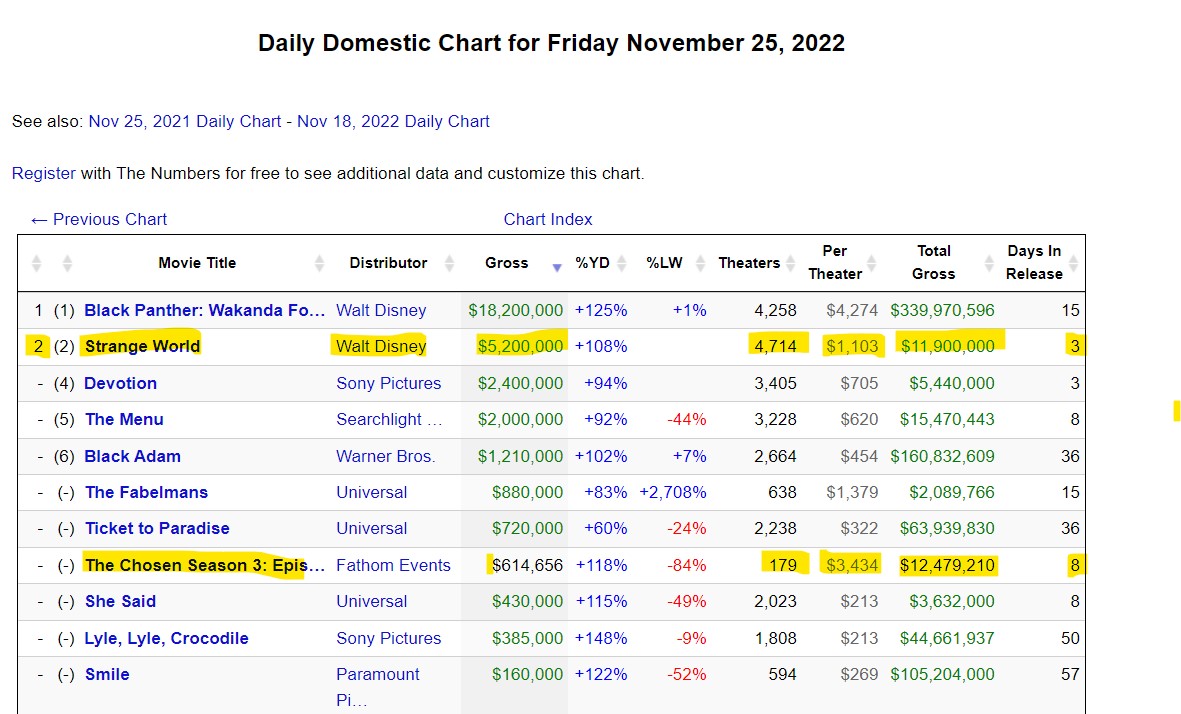Click the sort arrows beside Movie Title
1181x714 pixels.
319,263
